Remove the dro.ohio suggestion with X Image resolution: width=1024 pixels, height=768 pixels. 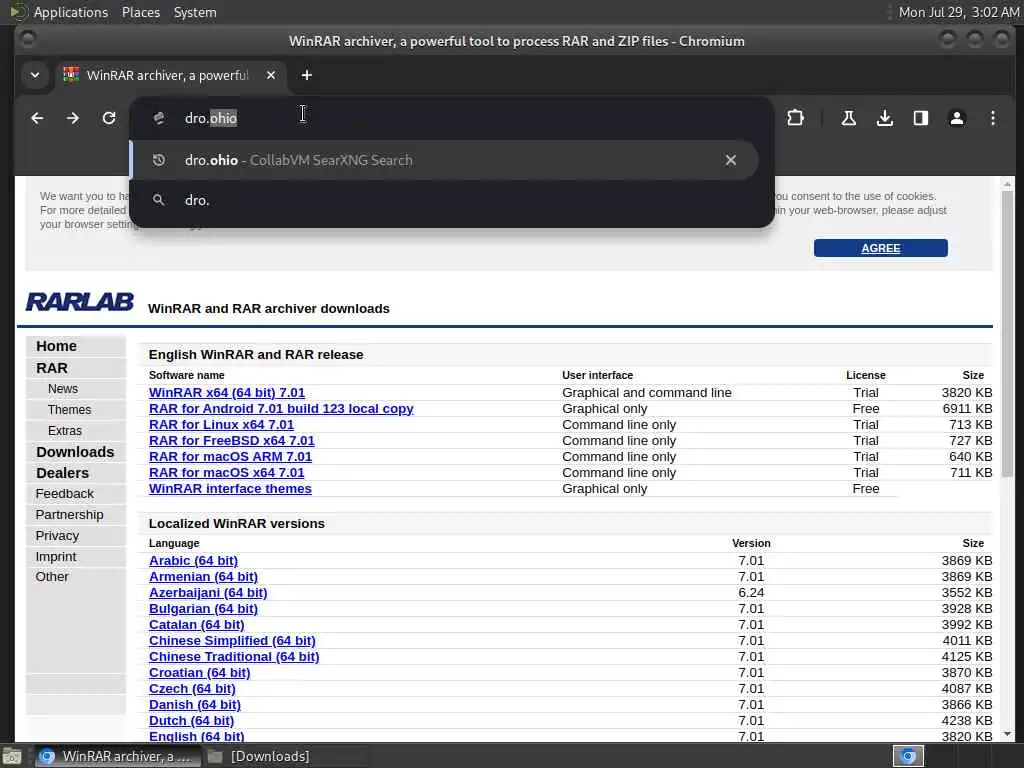click(731, 160)
